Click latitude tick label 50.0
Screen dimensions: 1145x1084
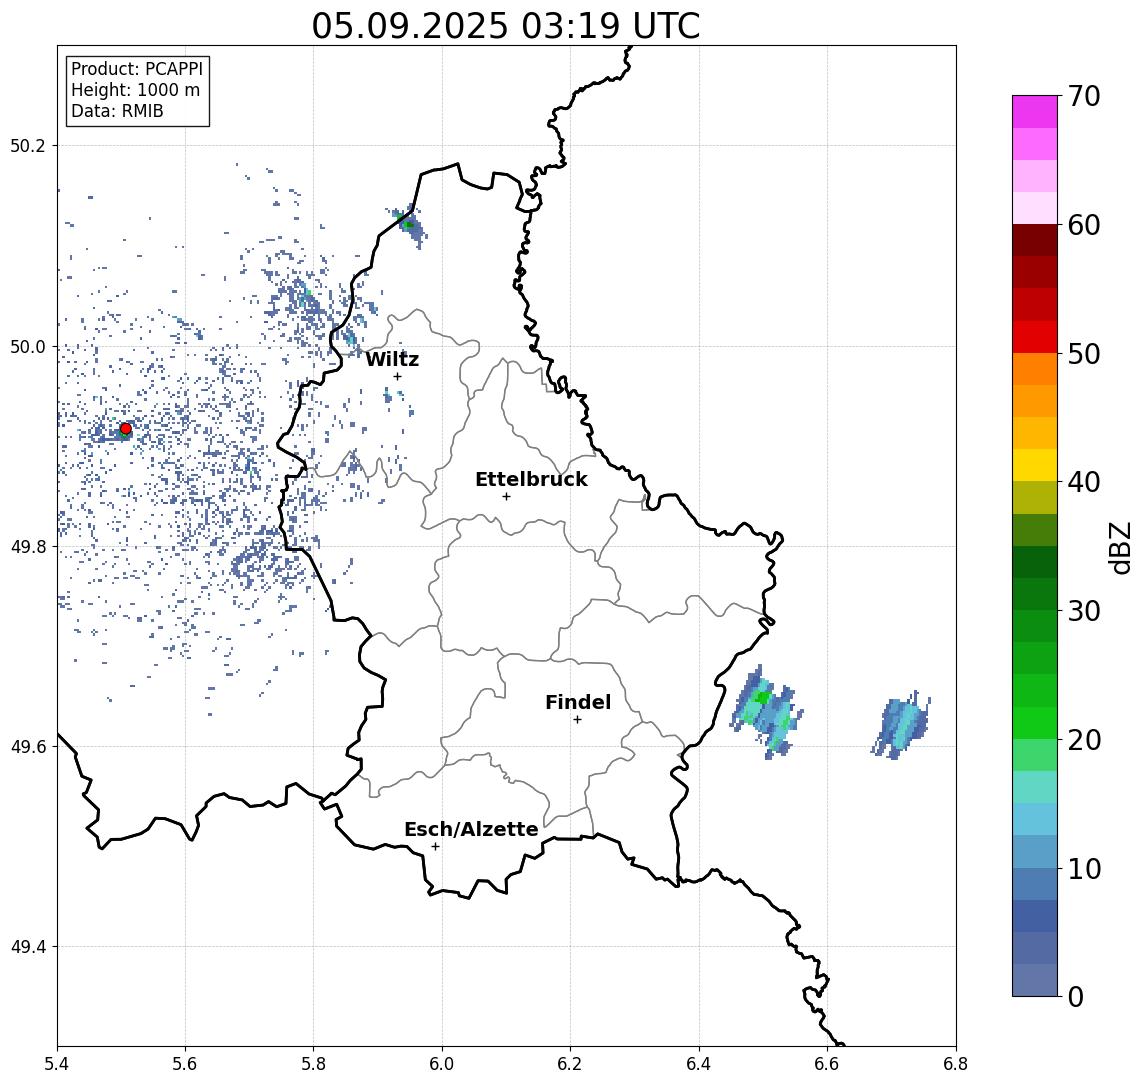pos(28,346)
